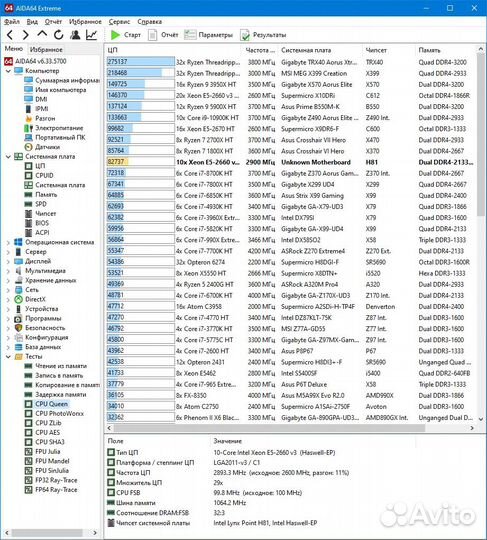The height and width of the screenshot is (540, 487).
Task: Go up one level with Up arrow
Action: pyautogui.click(x=42, y=34)
